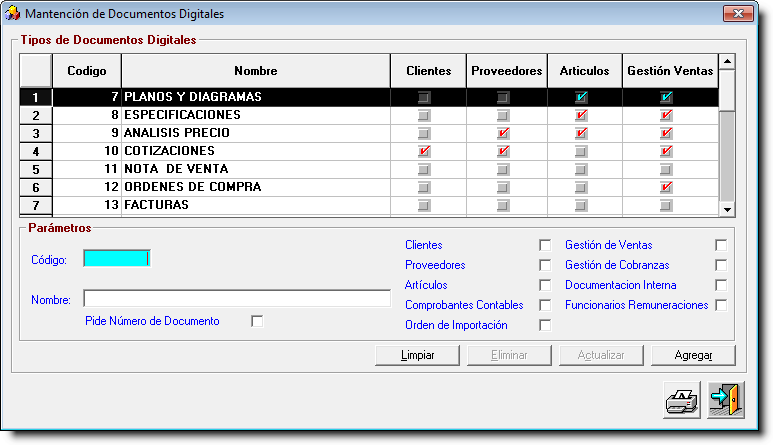
Task: Click the code cell with value 8
Action: [87, 115]
